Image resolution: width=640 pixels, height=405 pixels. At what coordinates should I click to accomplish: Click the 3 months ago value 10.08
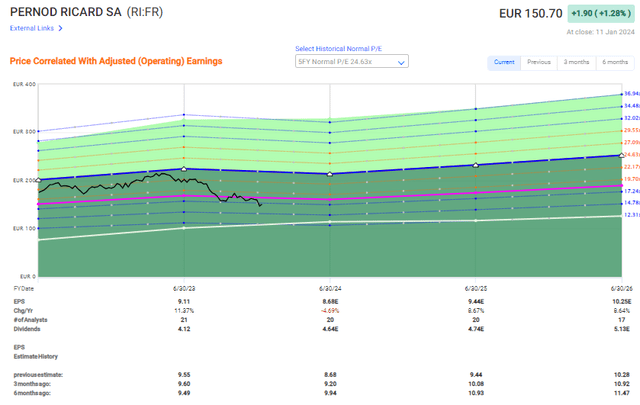[476, 384]
